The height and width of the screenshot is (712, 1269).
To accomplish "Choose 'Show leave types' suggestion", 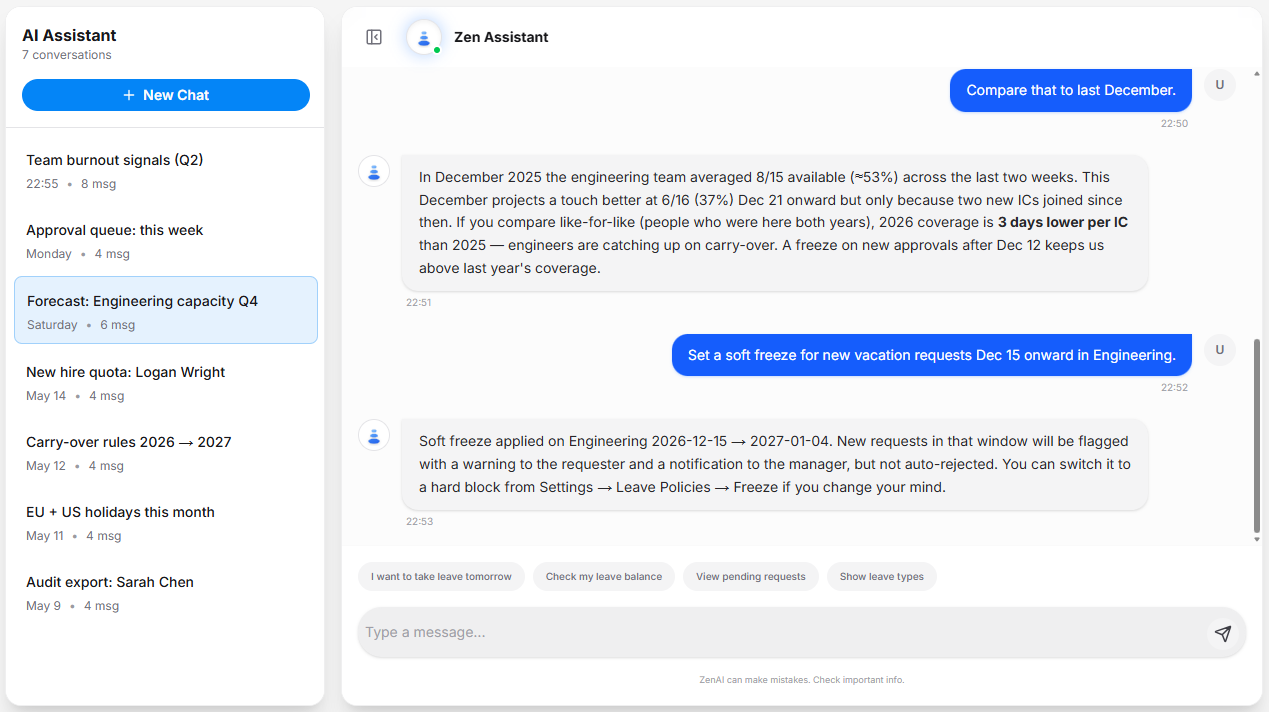I will tap(882, 576).
